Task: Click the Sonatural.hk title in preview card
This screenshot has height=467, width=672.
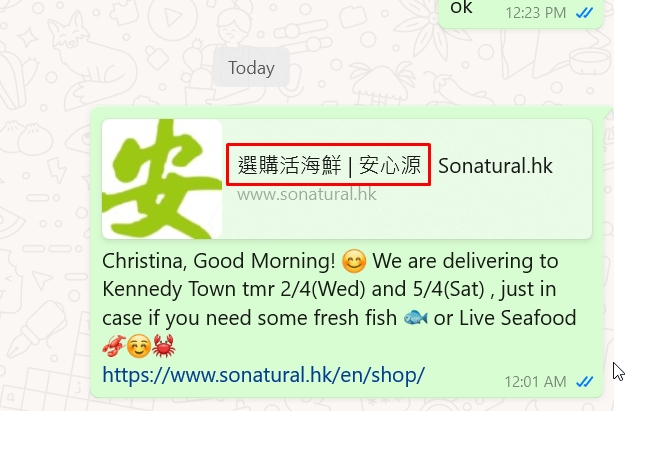Action: click(495, 166)
